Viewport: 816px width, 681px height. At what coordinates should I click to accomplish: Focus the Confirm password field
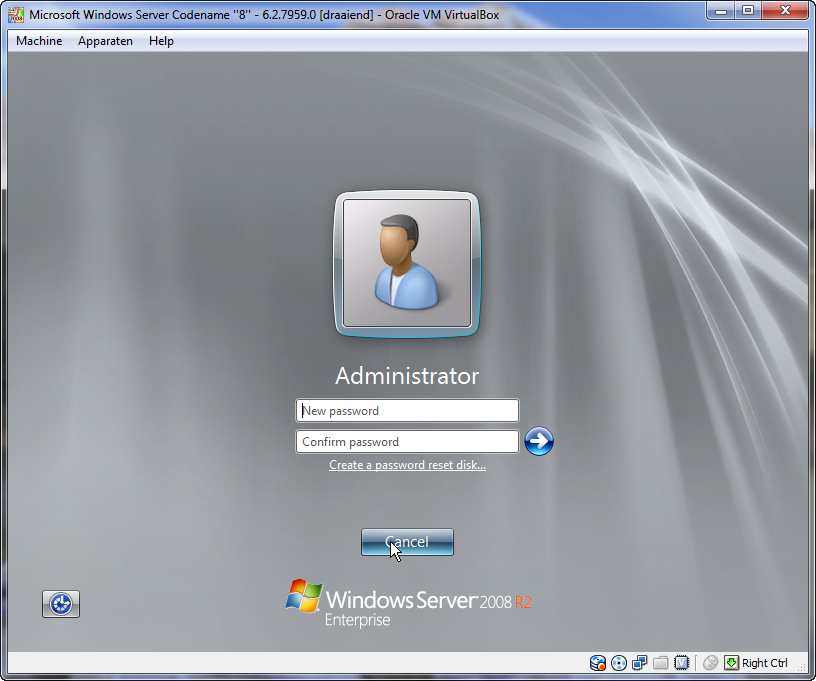pos(407,442)
